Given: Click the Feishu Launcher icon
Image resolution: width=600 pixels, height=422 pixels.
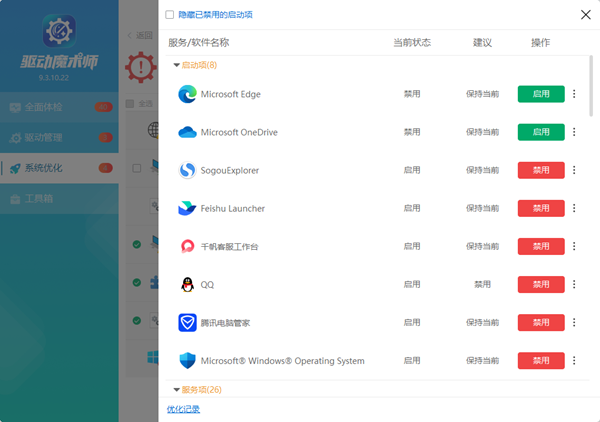Looking at the screenshot, I should (188, 208).
